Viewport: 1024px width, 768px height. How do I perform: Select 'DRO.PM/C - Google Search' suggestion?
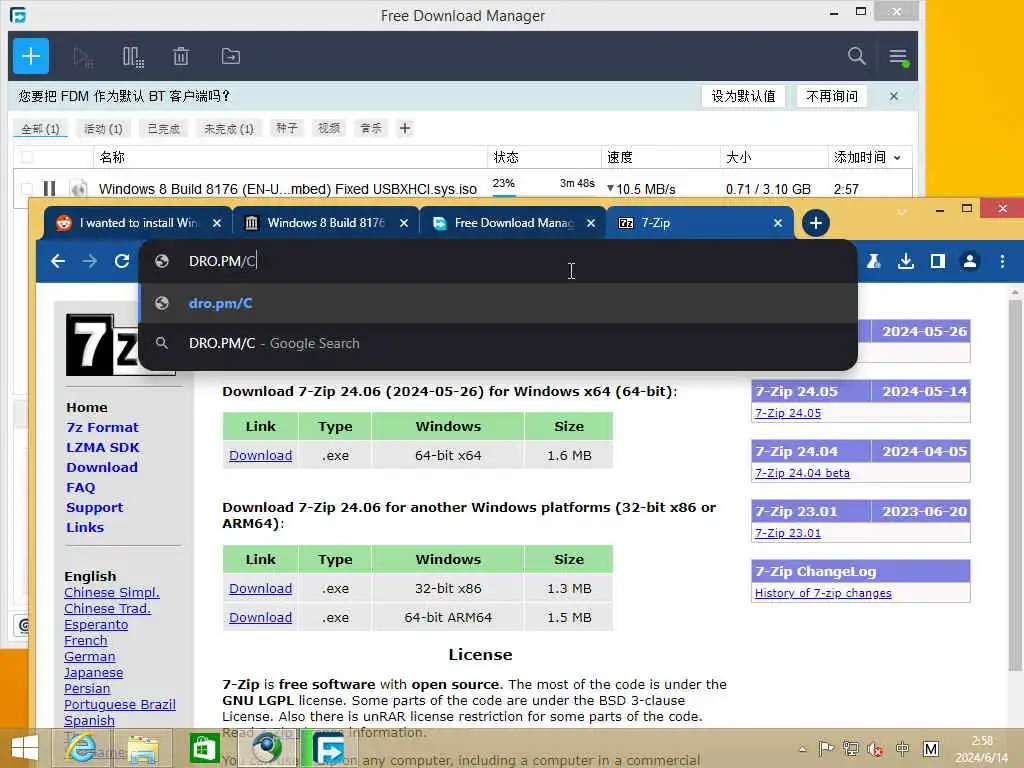pyautogui.click(x=498, y=343)
